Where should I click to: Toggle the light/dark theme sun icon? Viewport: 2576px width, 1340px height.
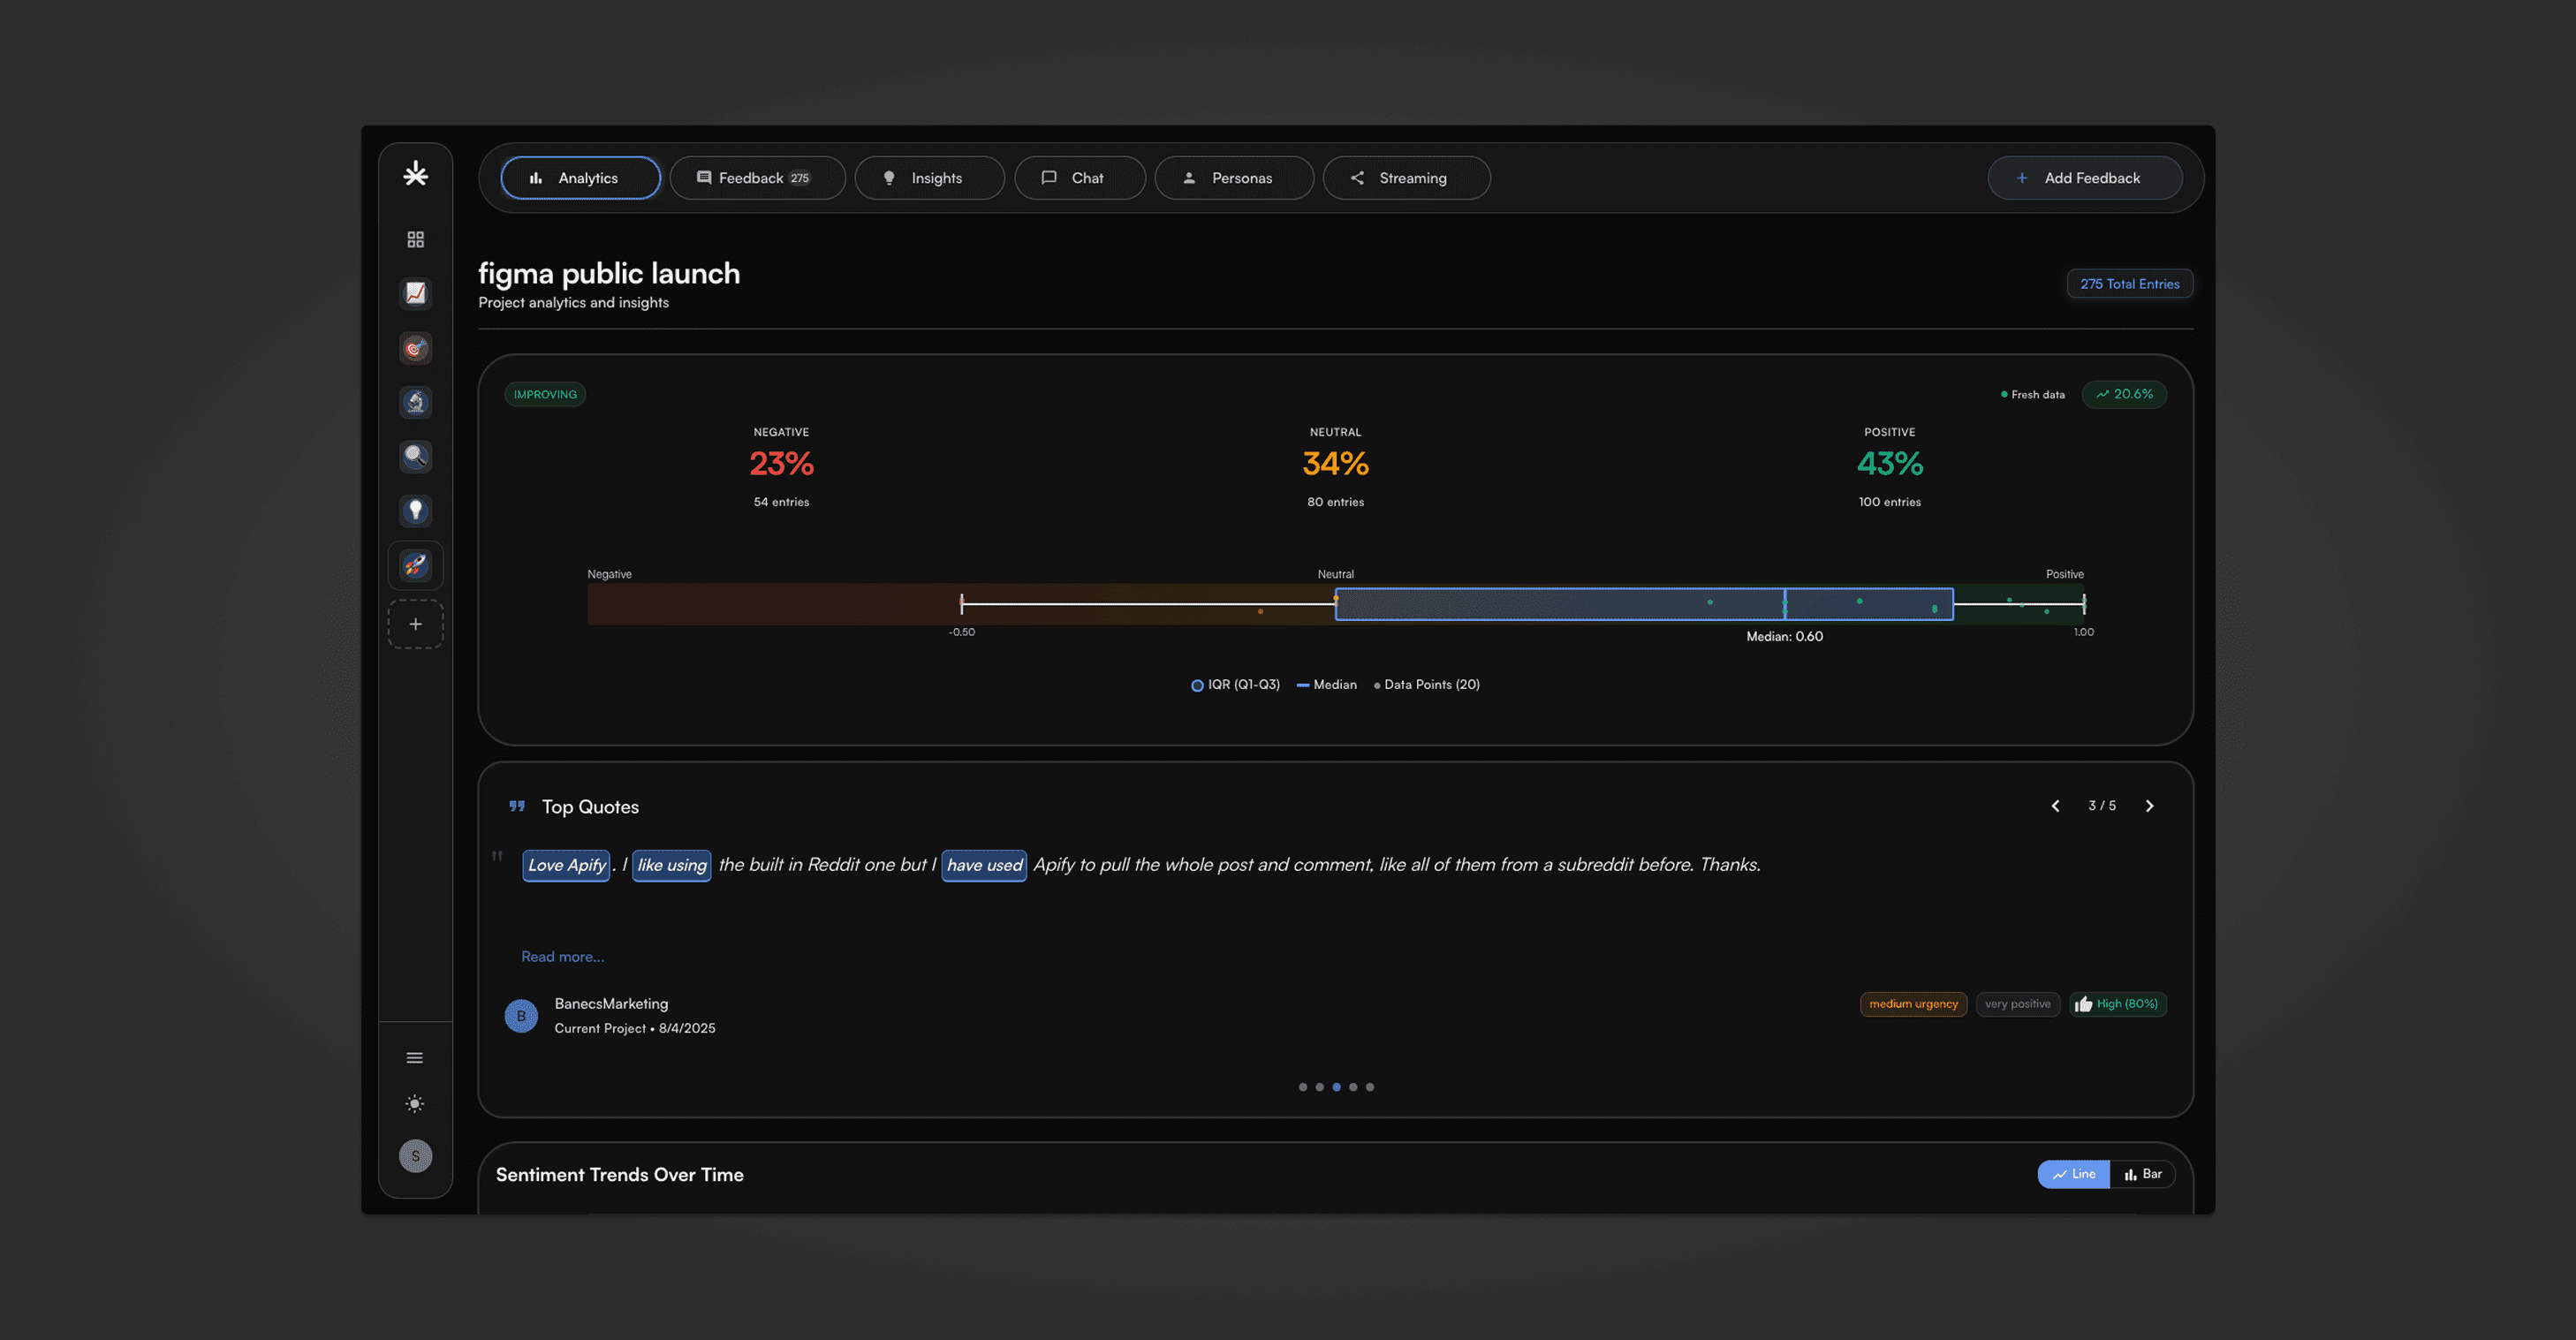coord(415,1104)
